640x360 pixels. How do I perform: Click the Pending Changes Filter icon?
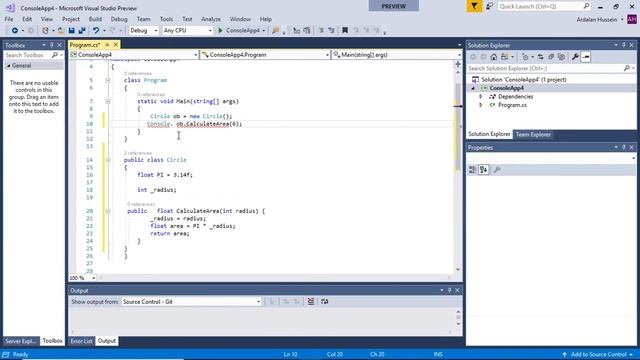pyautogui.click(x=525, y=57)
